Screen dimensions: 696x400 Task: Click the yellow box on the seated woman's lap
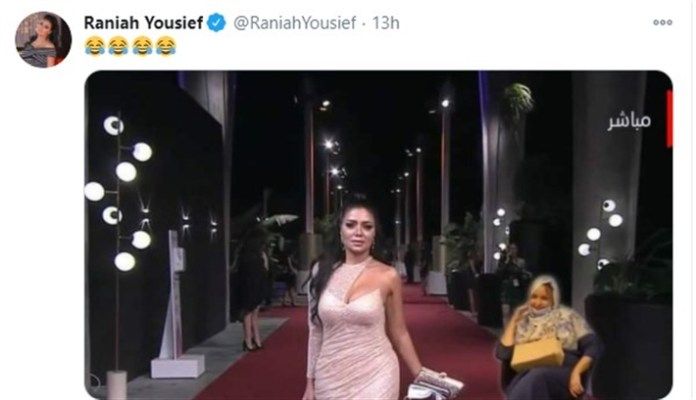(537, 354)
